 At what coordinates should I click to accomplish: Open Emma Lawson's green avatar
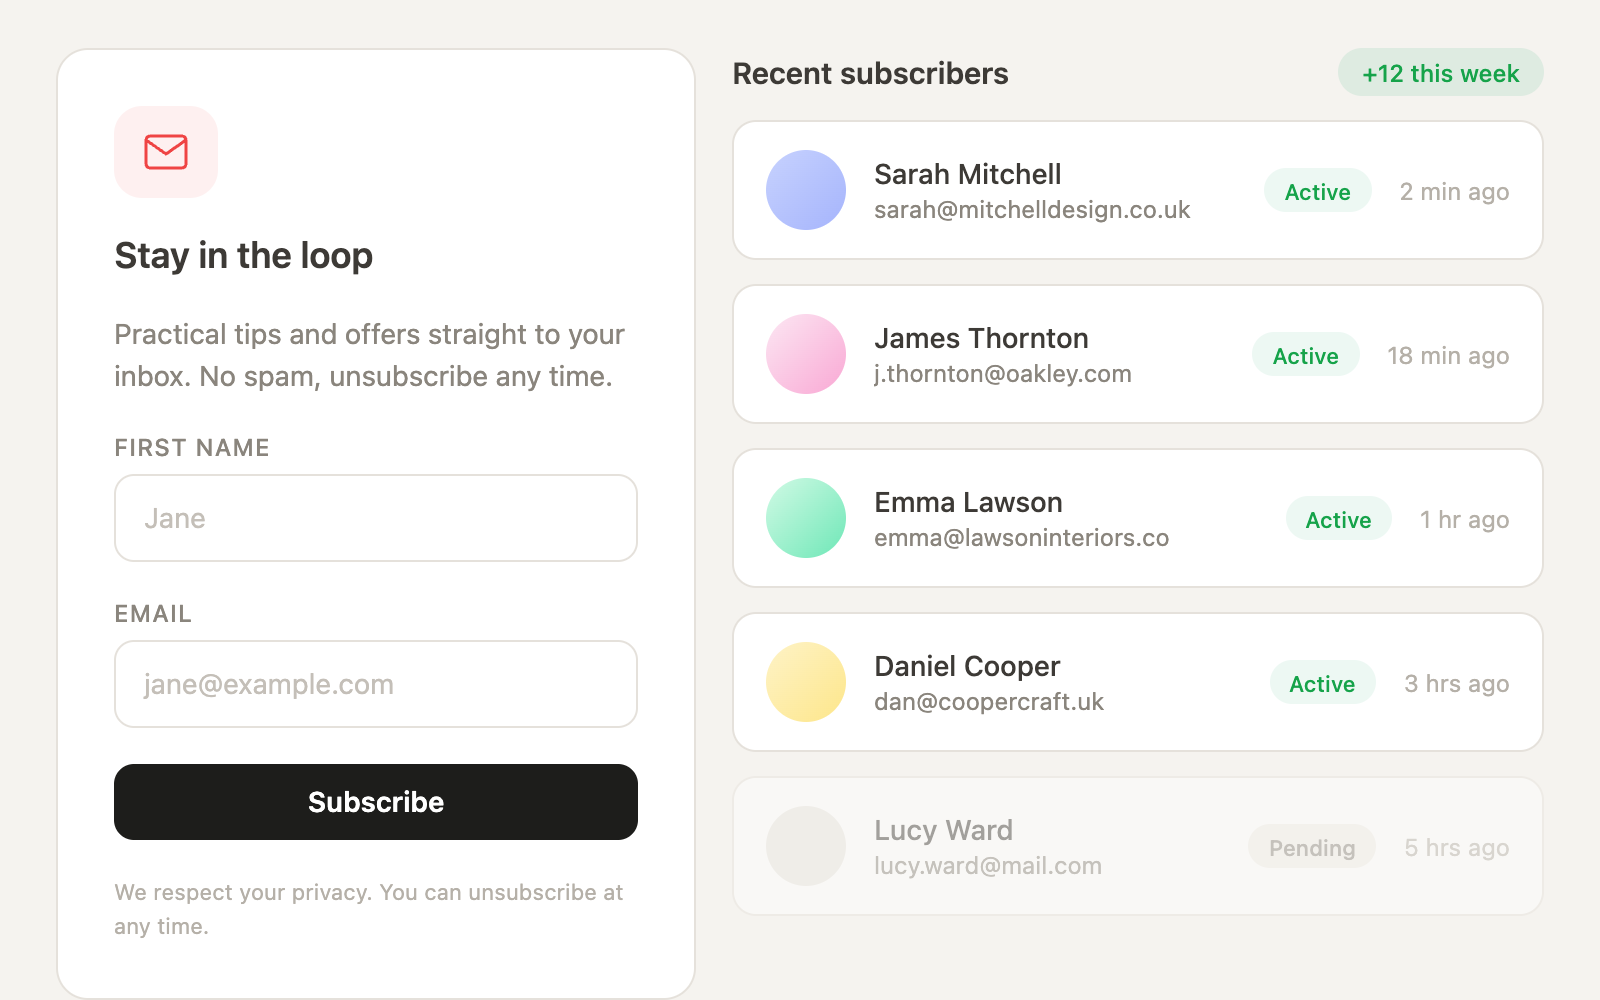[x=806, y=518]
